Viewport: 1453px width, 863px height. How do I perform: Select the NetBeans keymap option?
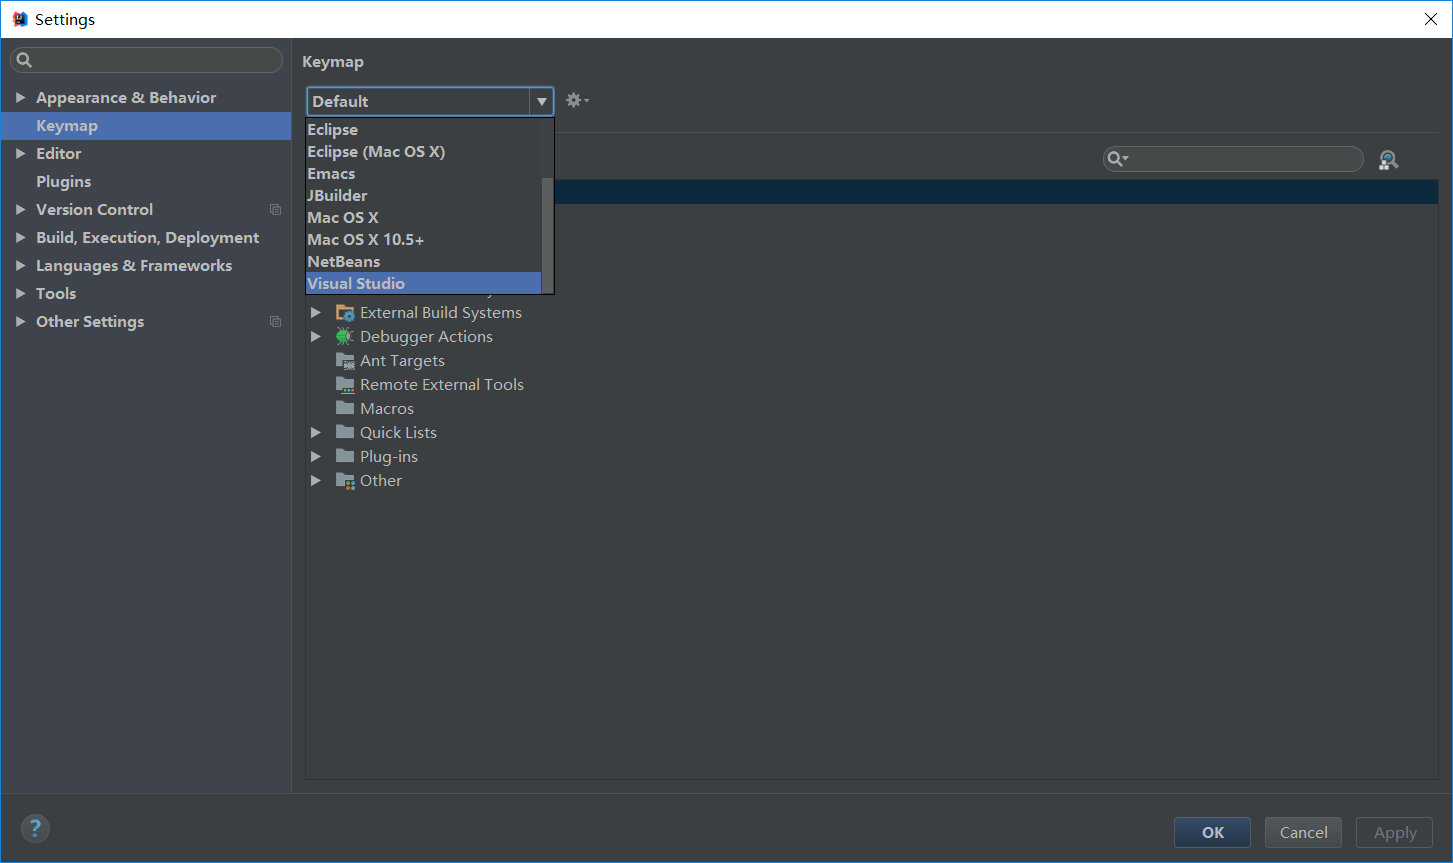(423, 262)
